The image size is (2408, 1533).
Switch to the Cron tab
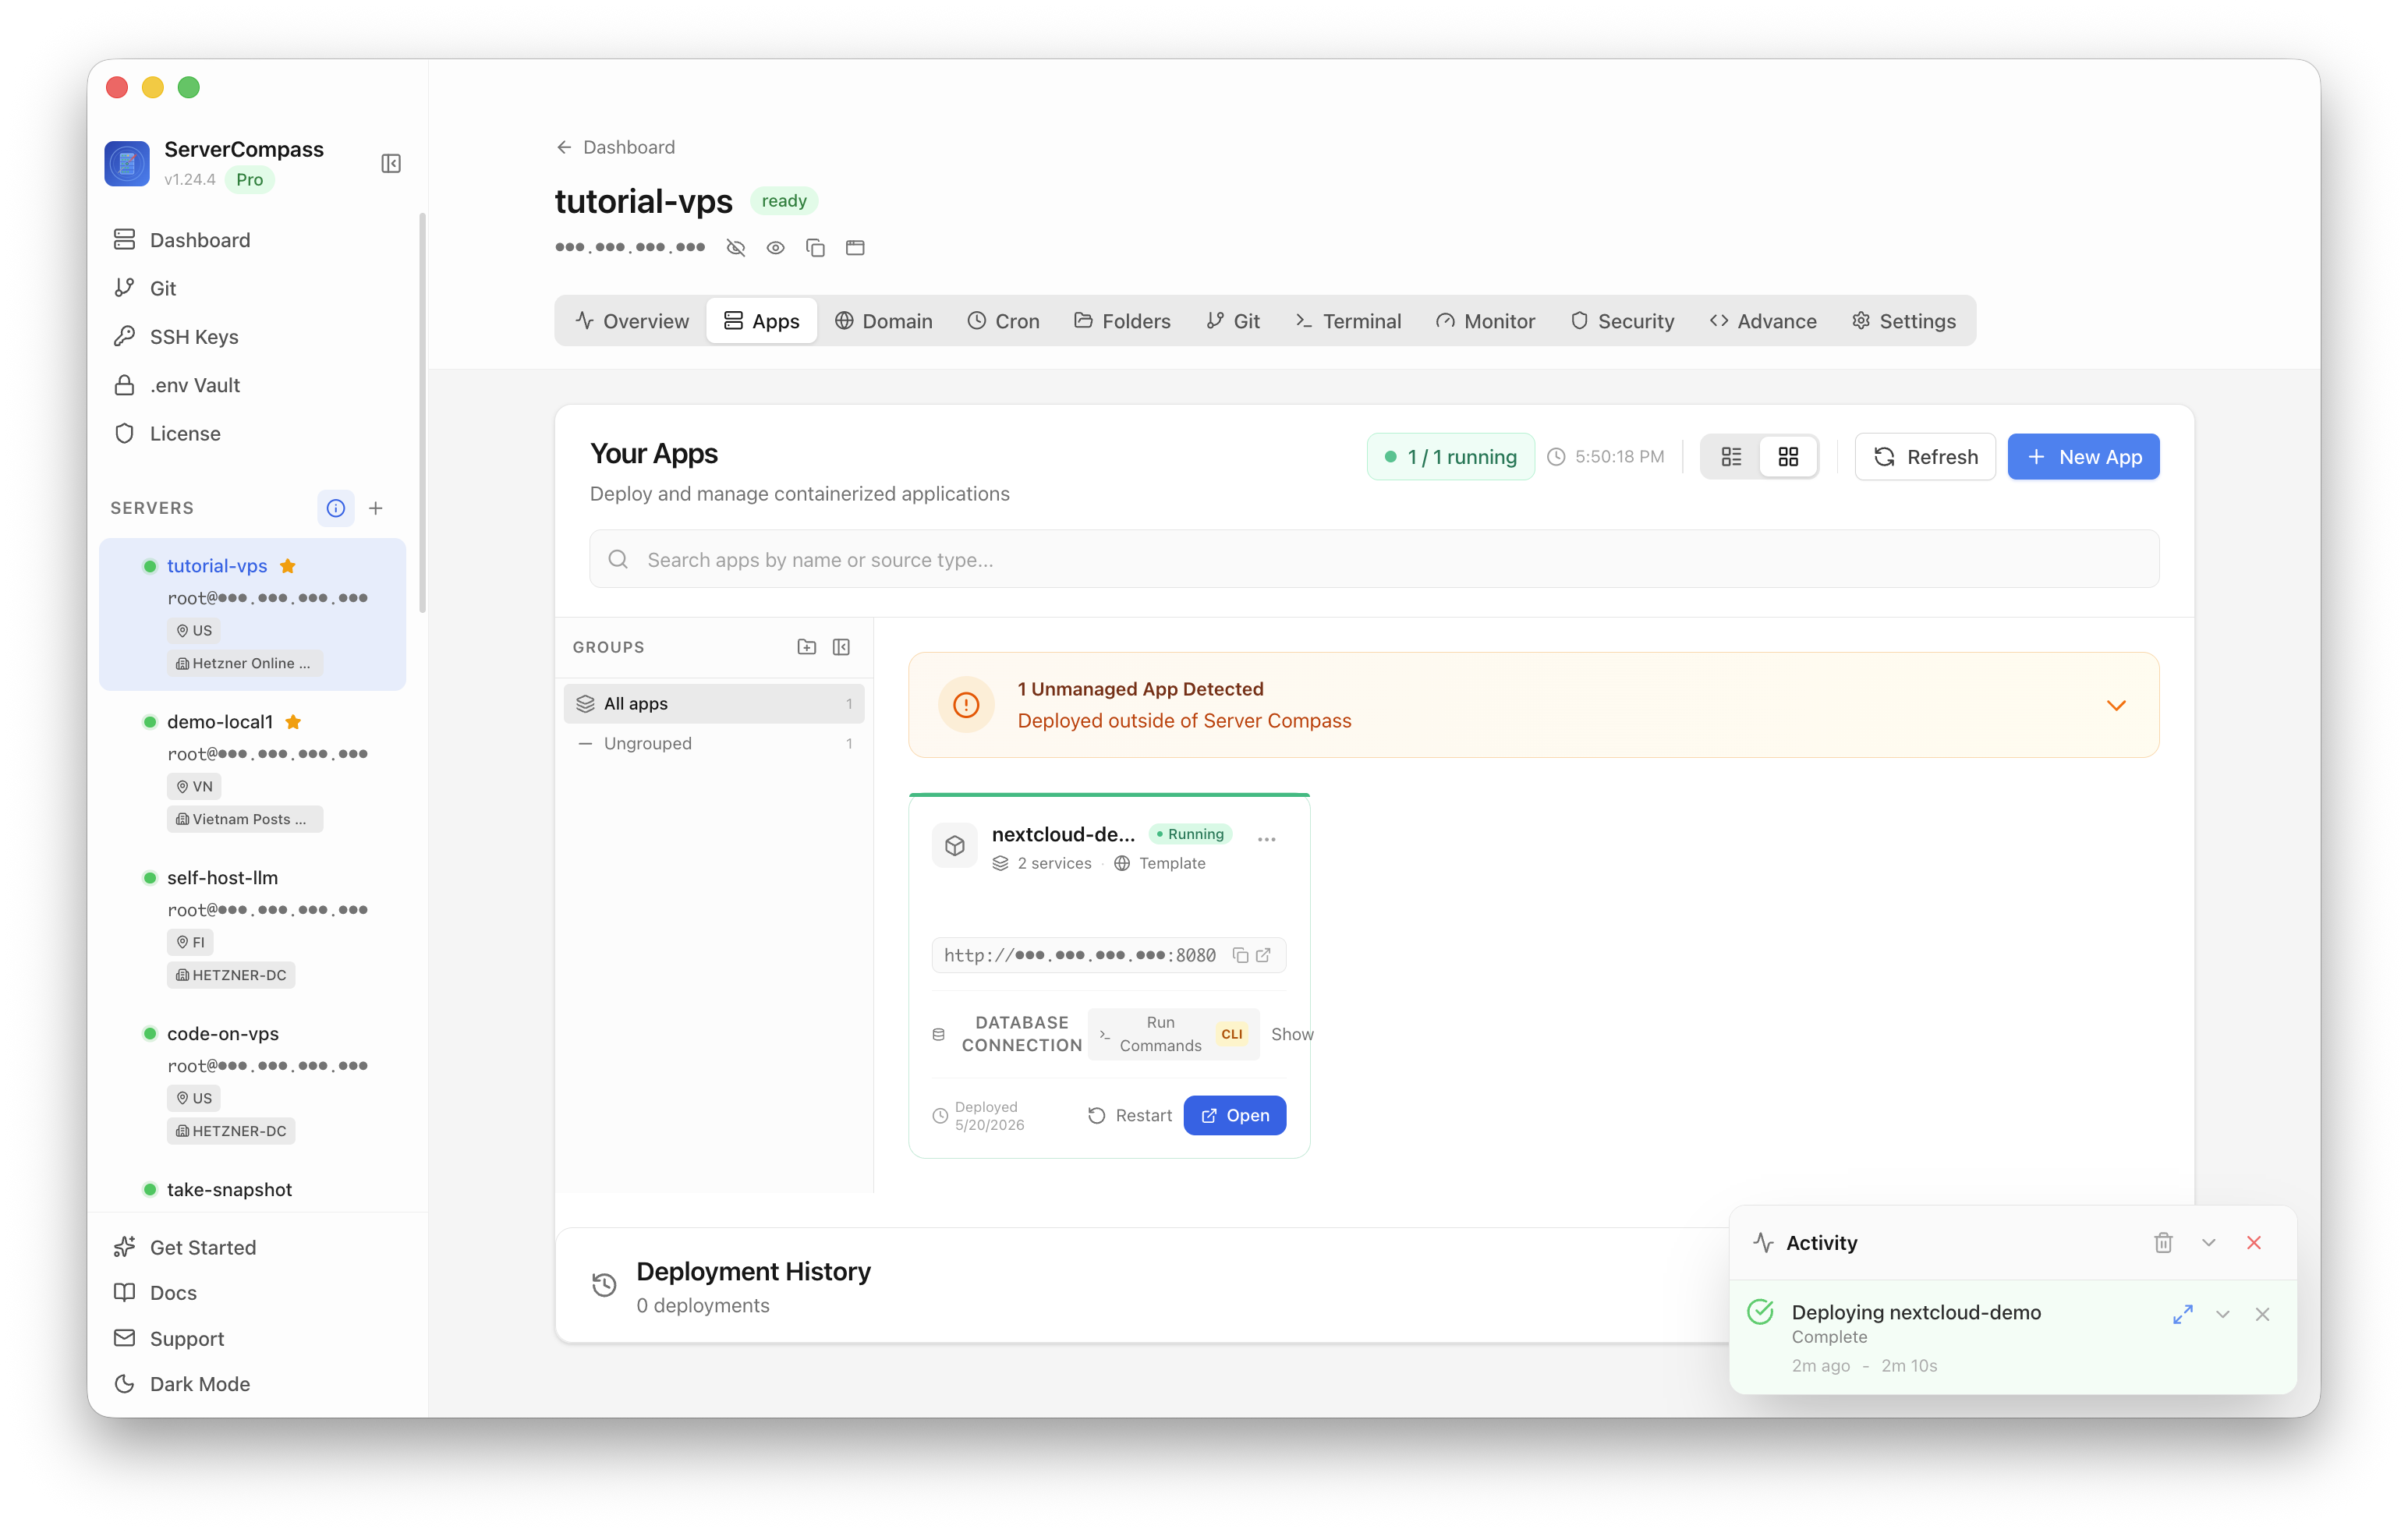tap(1004, 321)
